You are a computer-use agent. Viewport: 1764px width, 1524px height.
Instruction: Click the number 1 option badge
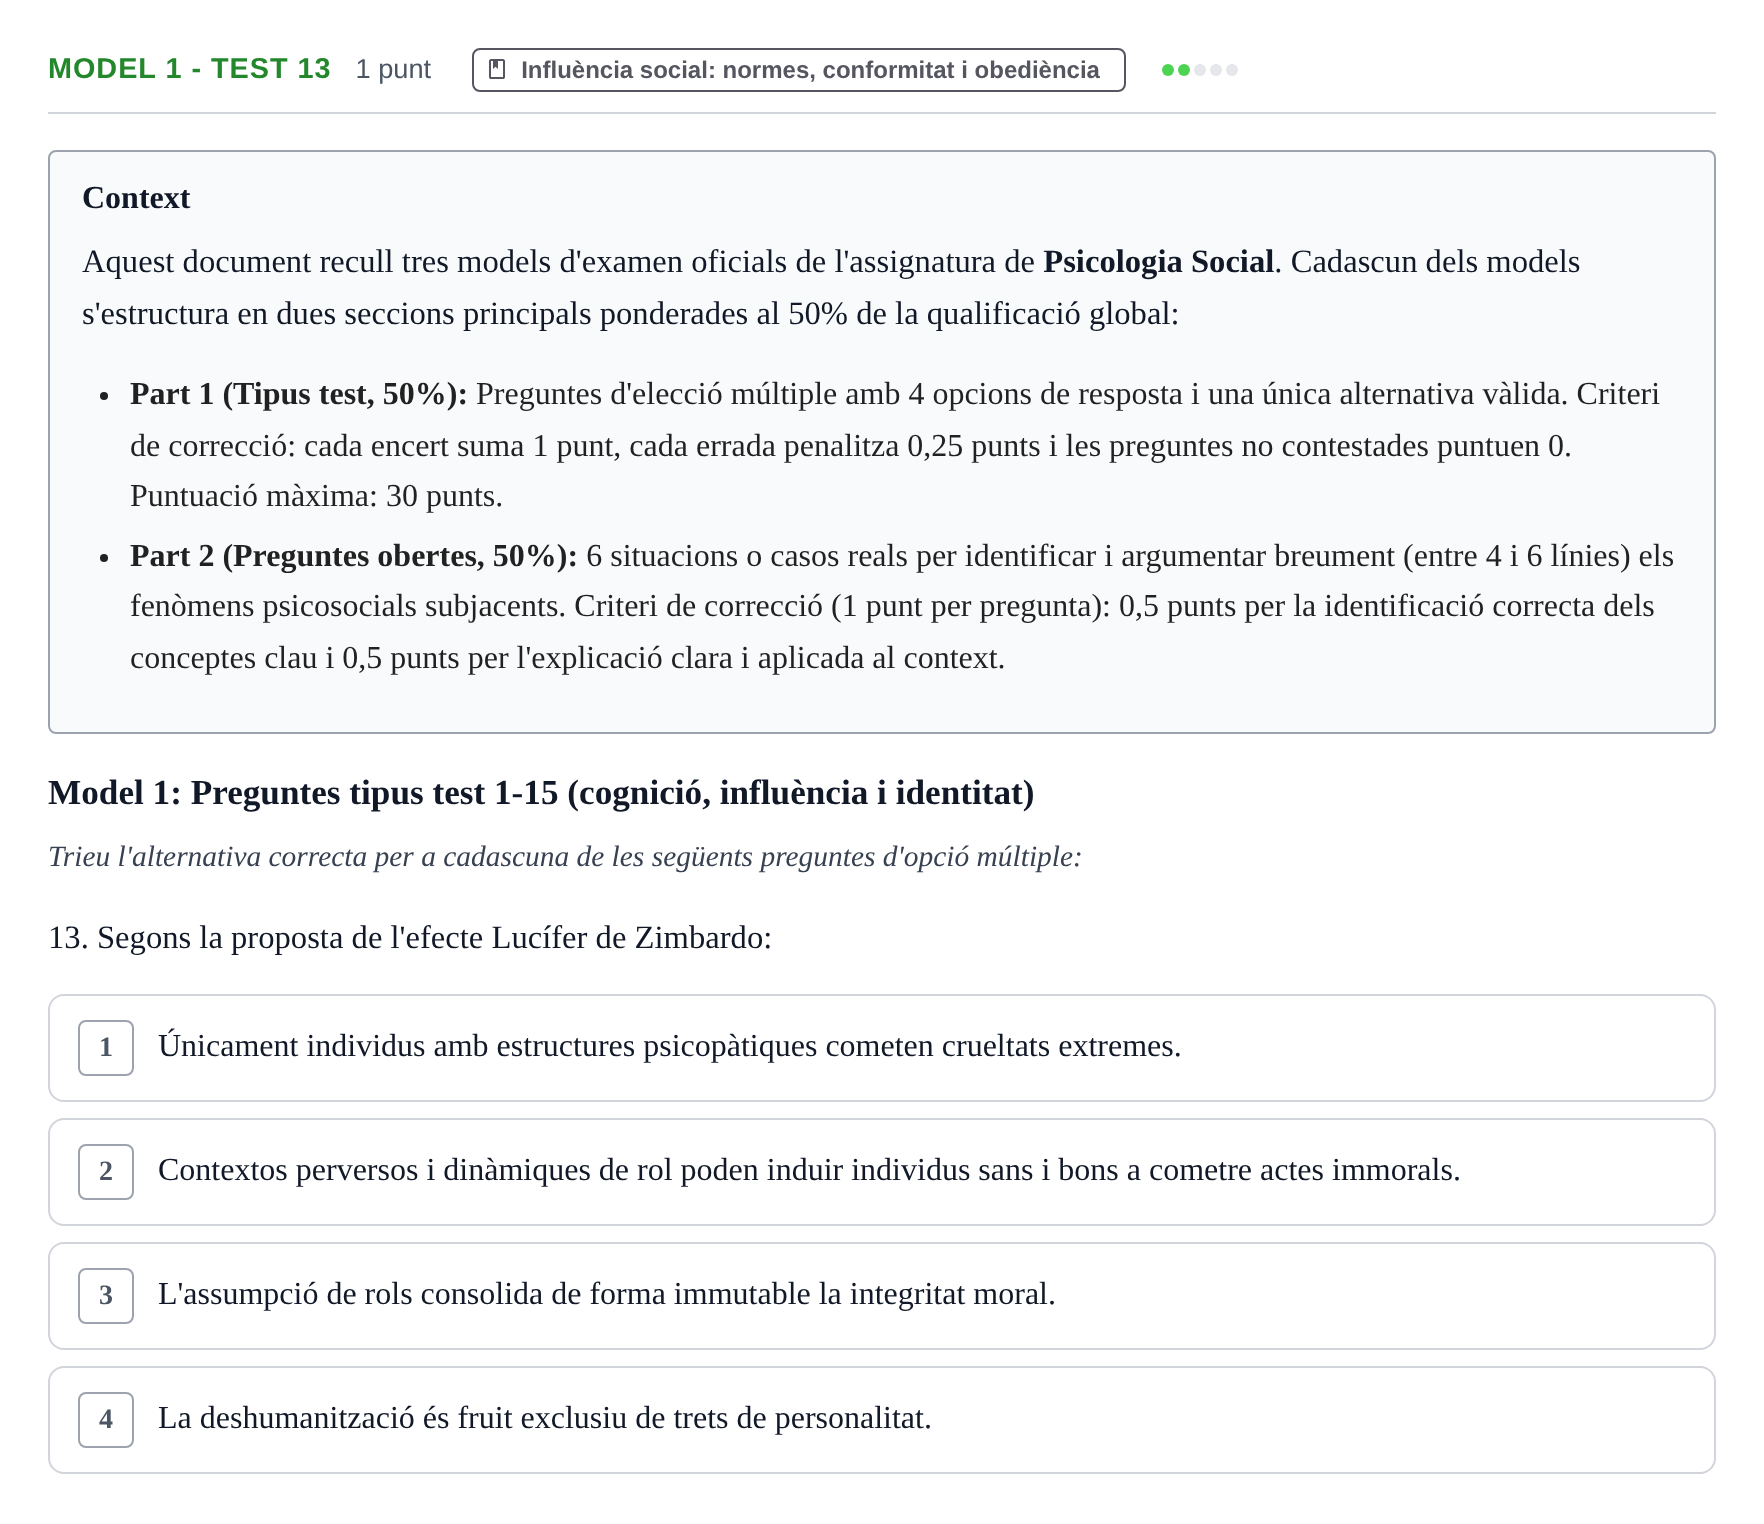[106, 1048]
